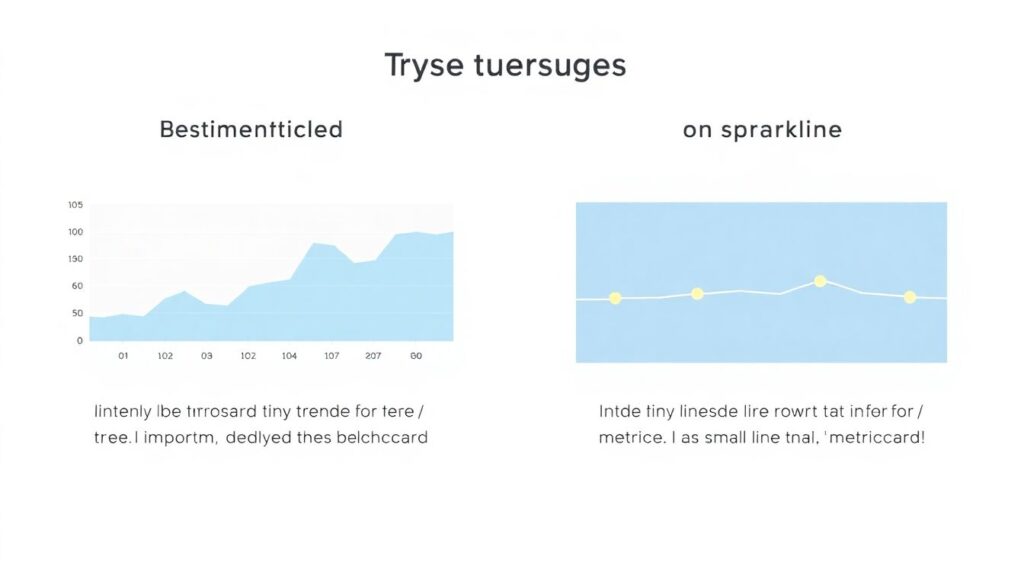
Task: Click the last yellow dot on the sparkline
Action: [909, 297]
